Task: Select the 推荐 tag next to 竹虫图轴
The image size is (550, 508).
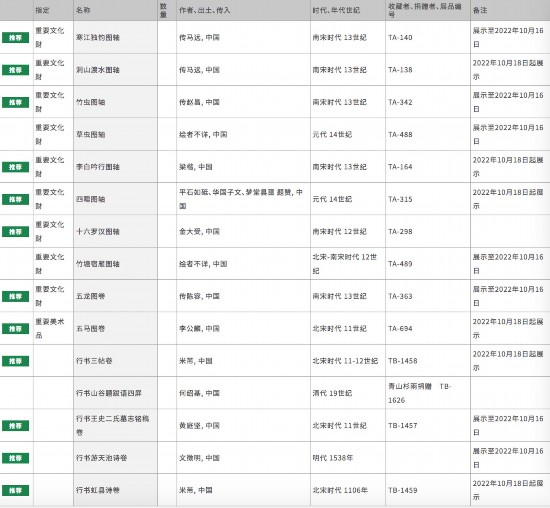Action: (x=15, y=102)
